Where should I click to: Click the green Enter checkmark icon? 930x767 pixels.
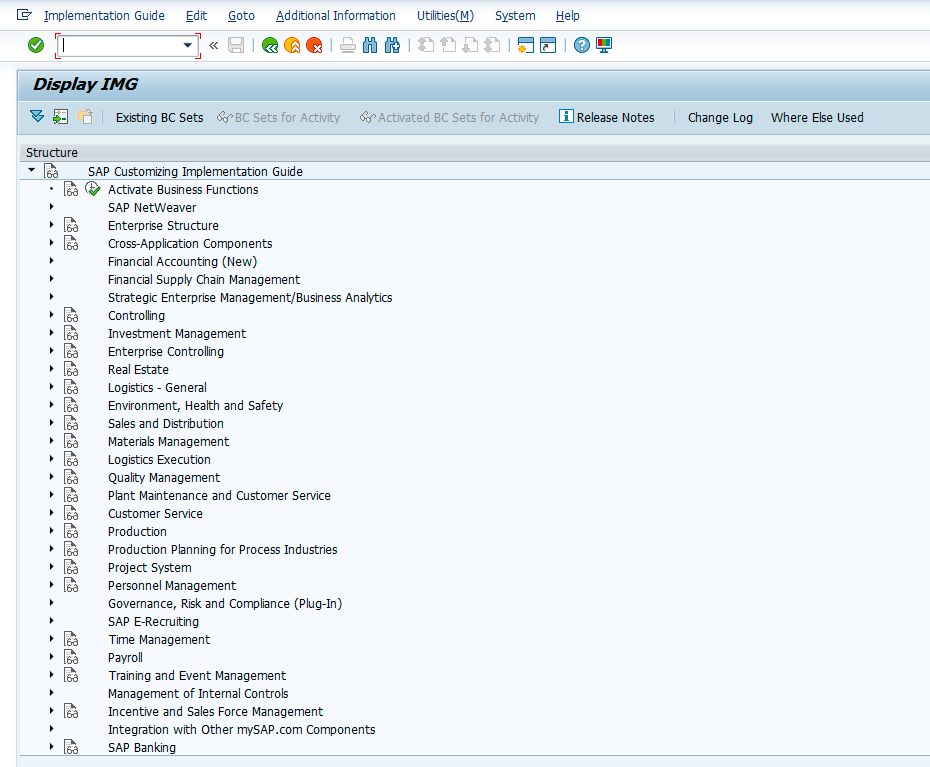tap(36, 45)
